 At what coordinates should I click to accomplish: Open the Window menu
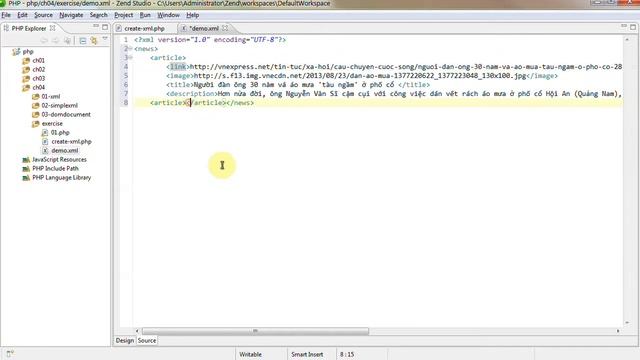point(169,15)
